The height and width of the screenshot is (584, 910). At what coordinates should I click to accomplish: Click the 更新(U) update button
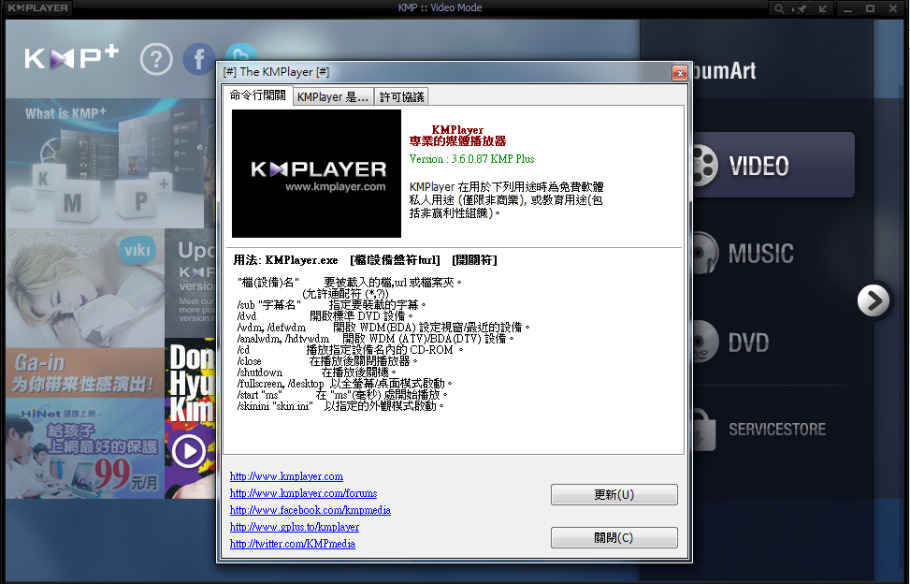[614, 495]
